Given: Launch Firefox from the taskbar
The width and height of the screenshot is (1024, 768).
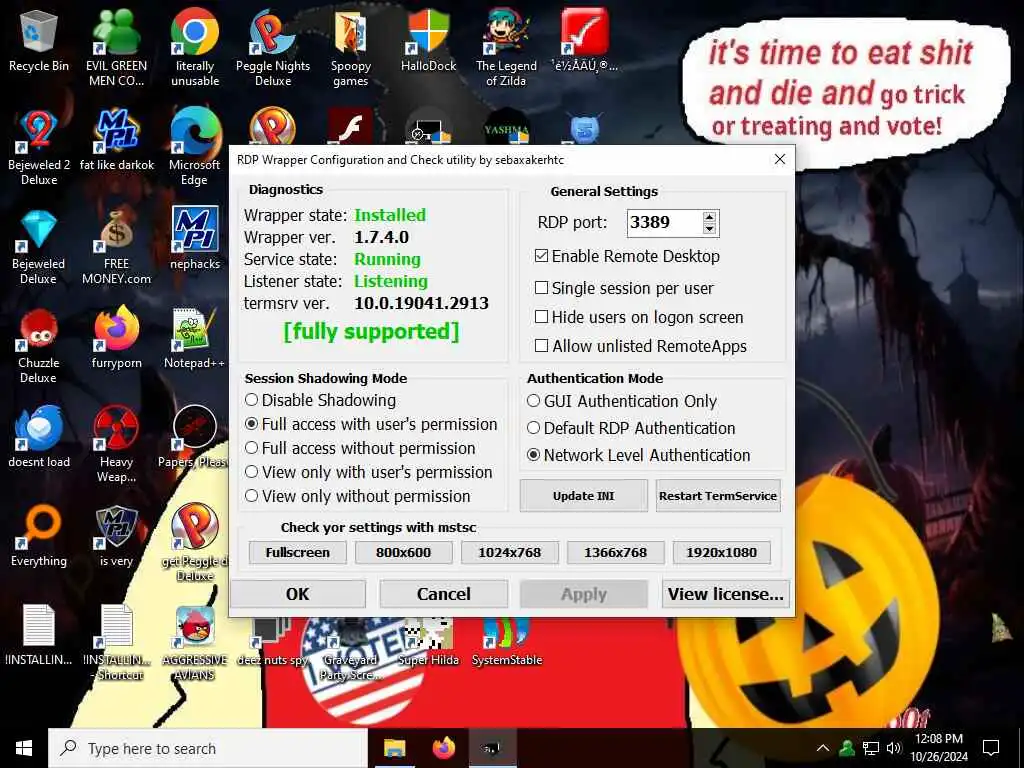Looking at the screenshot, I should pyautogui.click(x=444, y=748).
